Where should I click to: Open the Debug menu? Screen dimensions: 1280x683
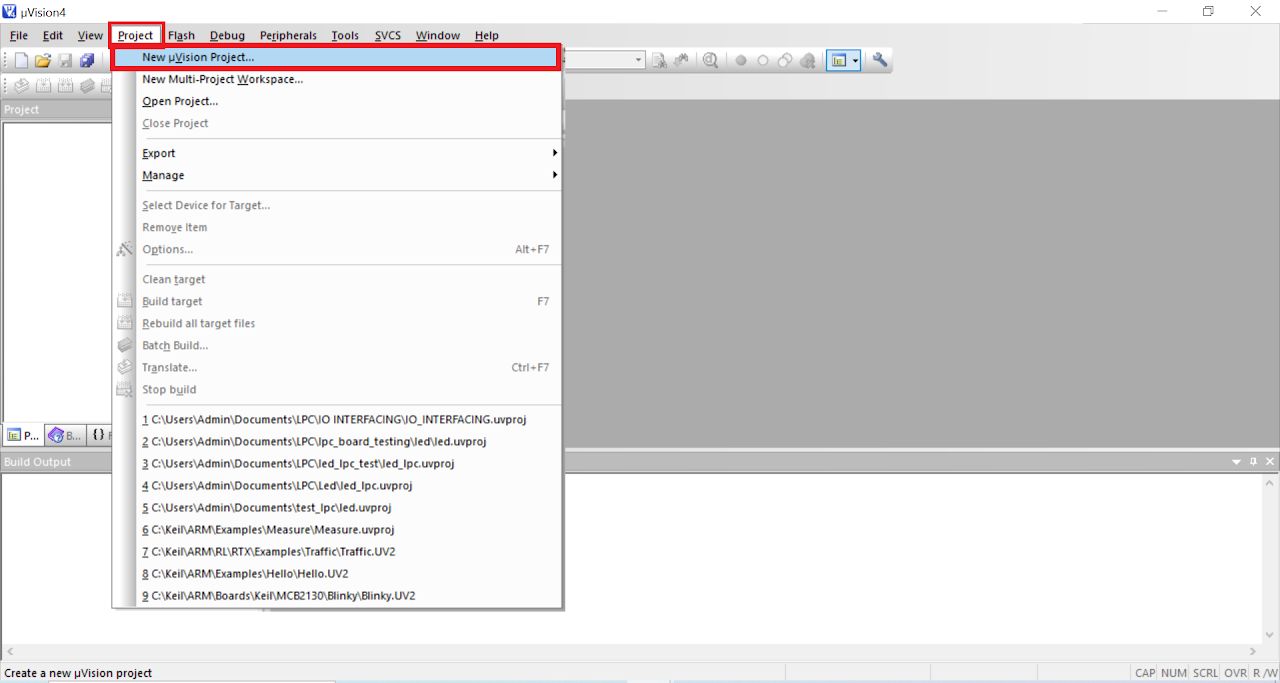[x=227, y=35]
